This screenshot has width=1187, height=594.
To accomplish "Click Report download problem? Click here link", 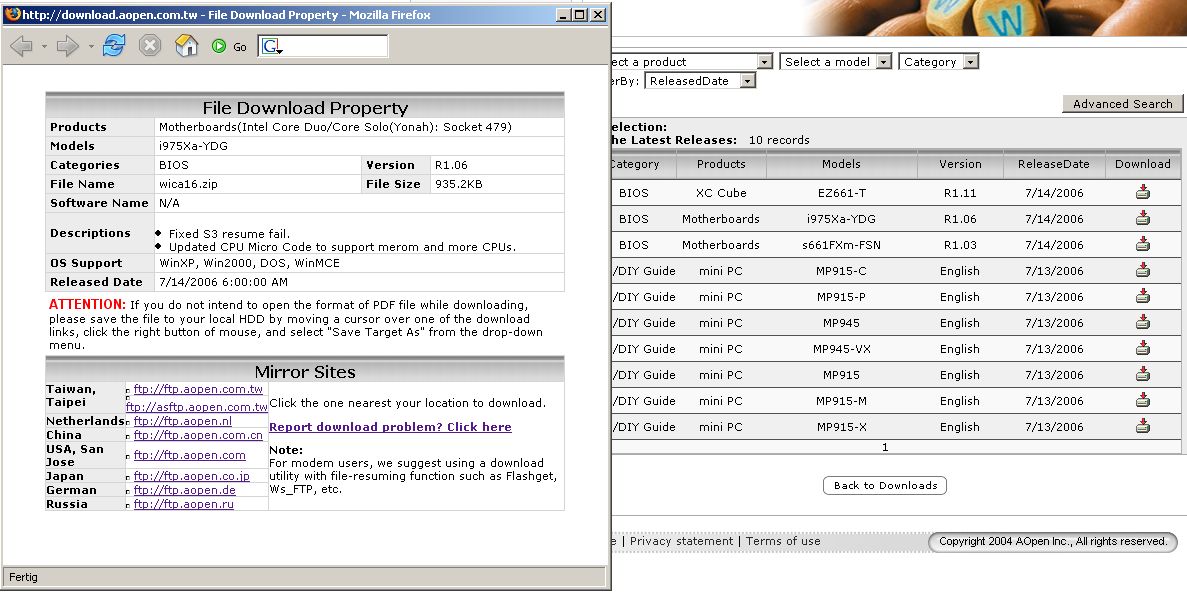I will click(391, 427).
